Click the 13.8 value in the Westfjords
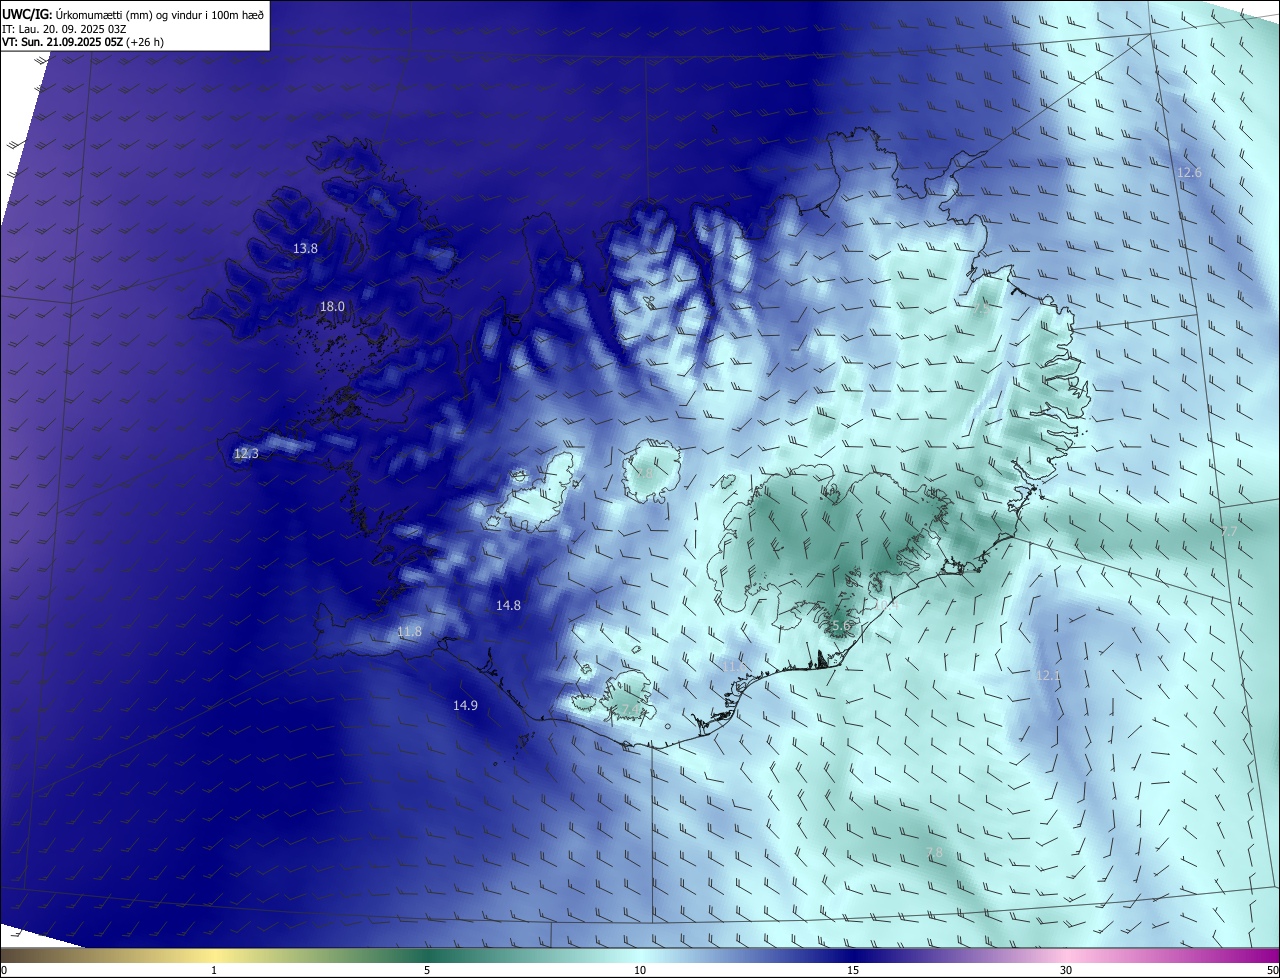This screenshot has width=1280, height=978. click(305, 248)
